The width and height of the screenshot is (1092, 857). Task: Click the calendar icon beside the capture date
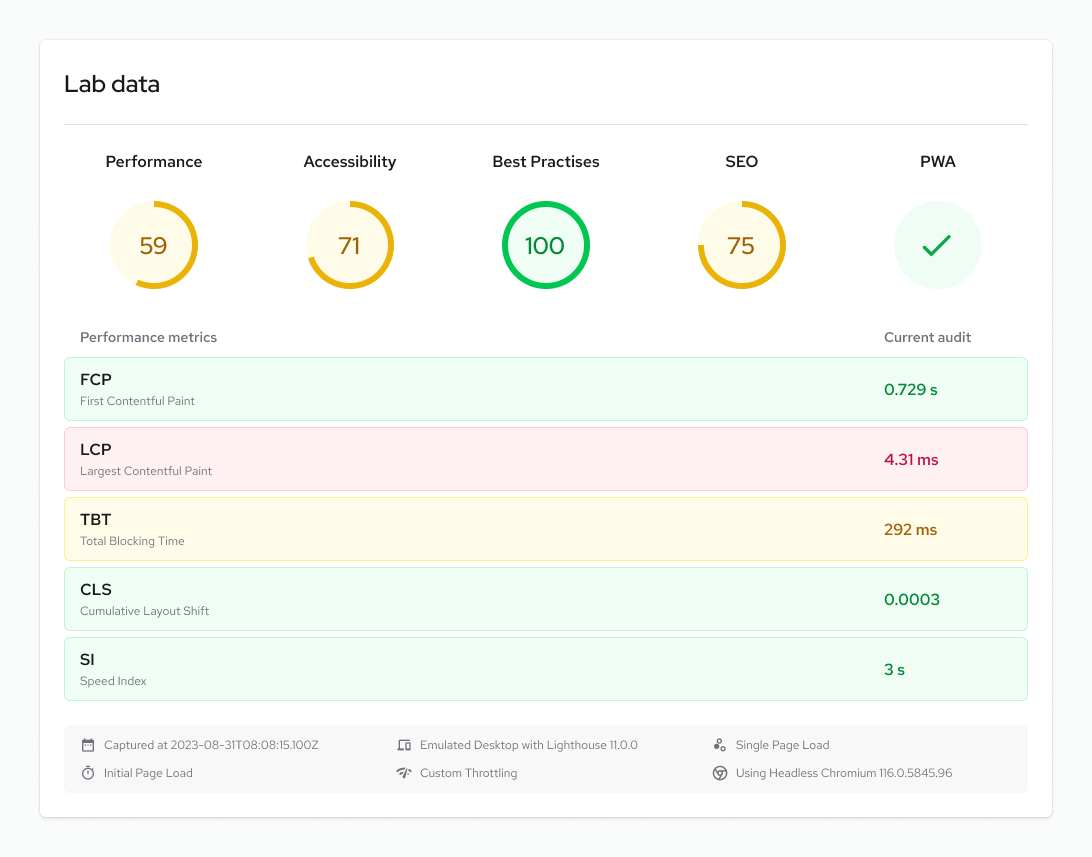(87, 745)
